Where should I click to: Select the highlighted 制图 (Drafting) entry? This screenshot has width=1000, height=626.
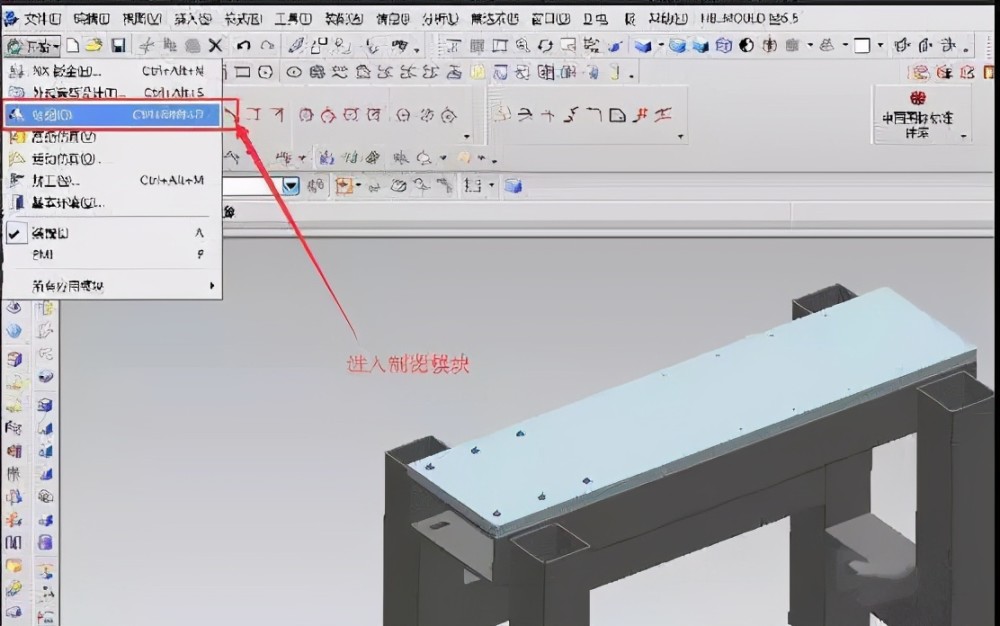point(112,115)
